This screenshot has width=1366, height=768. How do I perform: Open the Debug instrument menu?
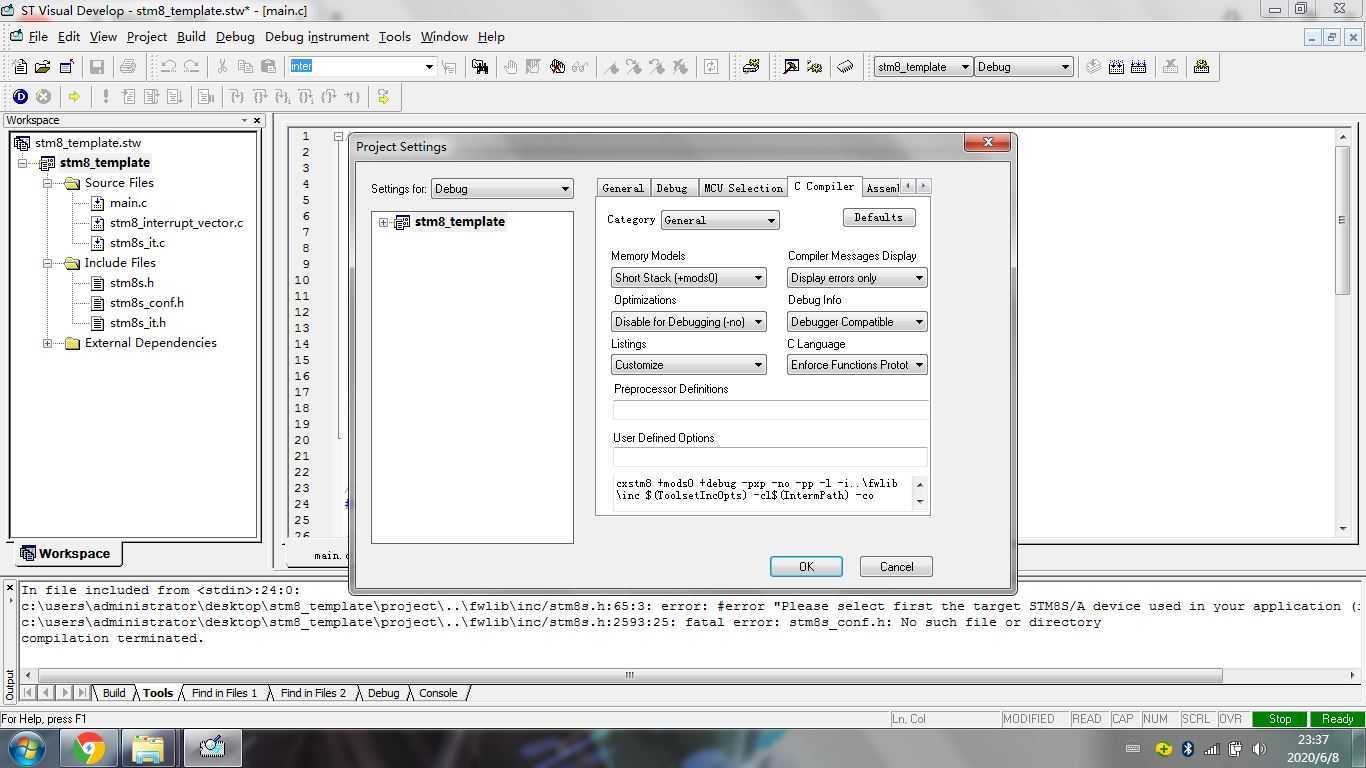click(316, 37)
